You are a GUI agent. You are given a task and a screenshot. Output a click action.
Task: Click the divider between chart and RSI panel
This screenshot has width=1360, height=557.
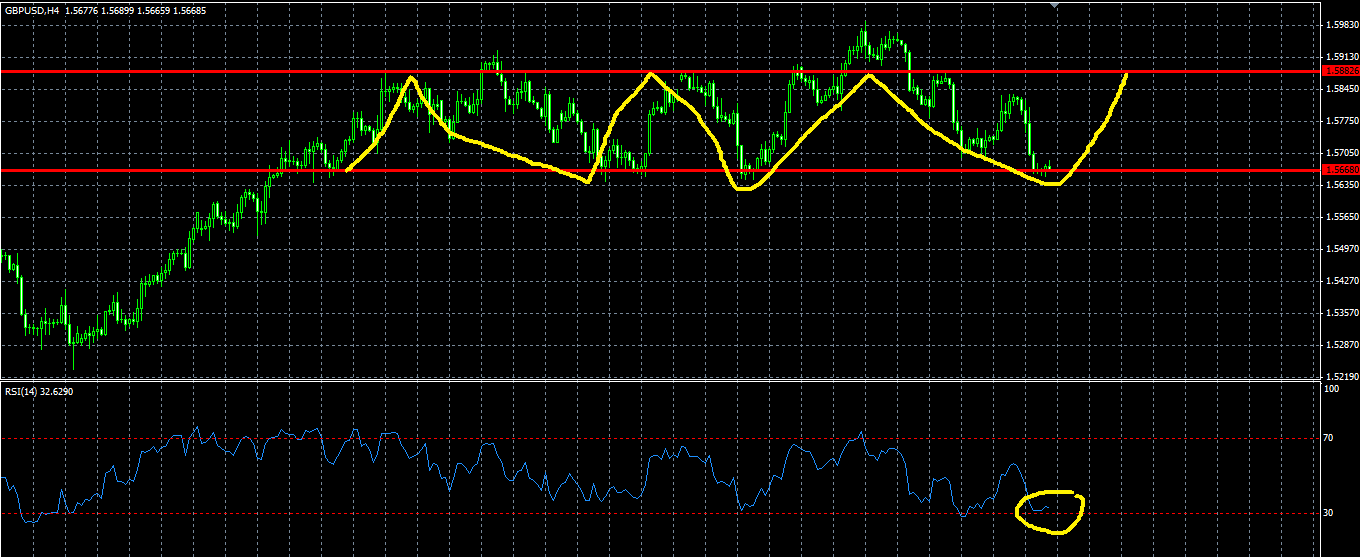click(660, 380)
